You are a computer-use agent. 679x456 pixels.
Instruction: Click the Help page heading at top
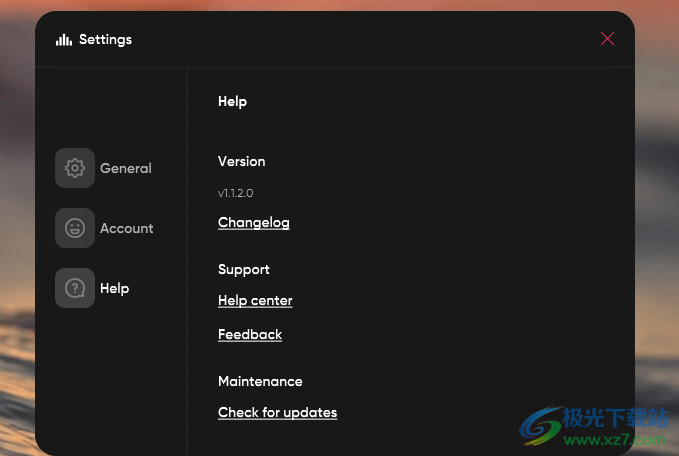pos(232,101)
